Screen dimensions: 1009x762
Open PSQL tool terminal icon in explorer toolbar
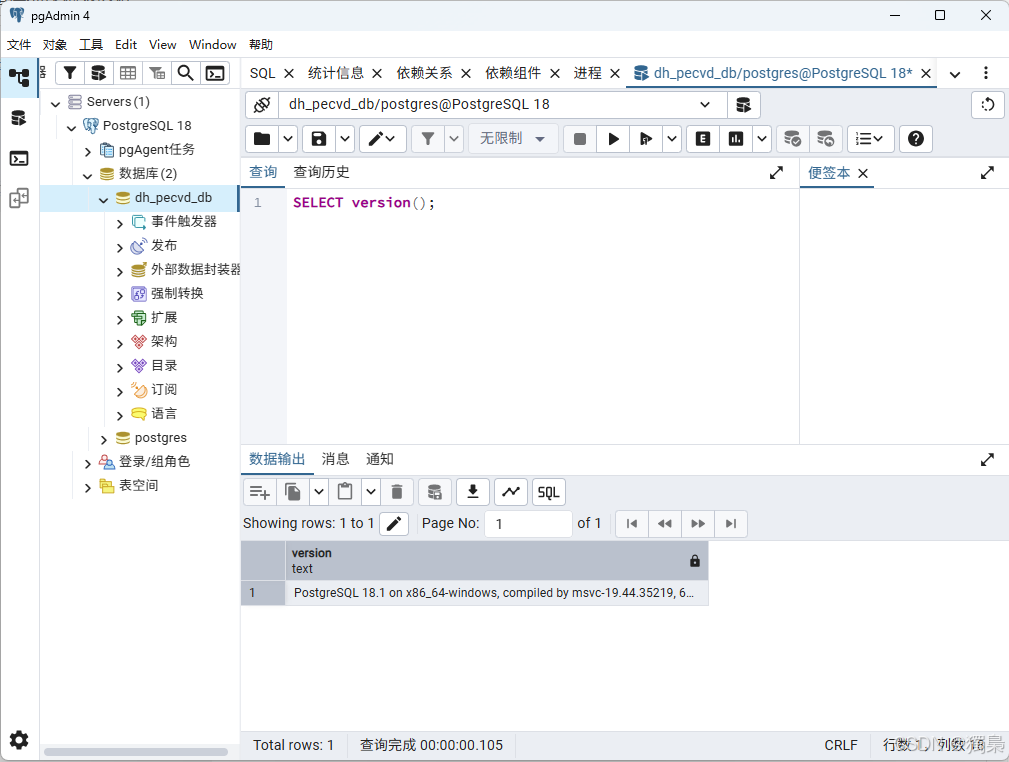[215, 73]
